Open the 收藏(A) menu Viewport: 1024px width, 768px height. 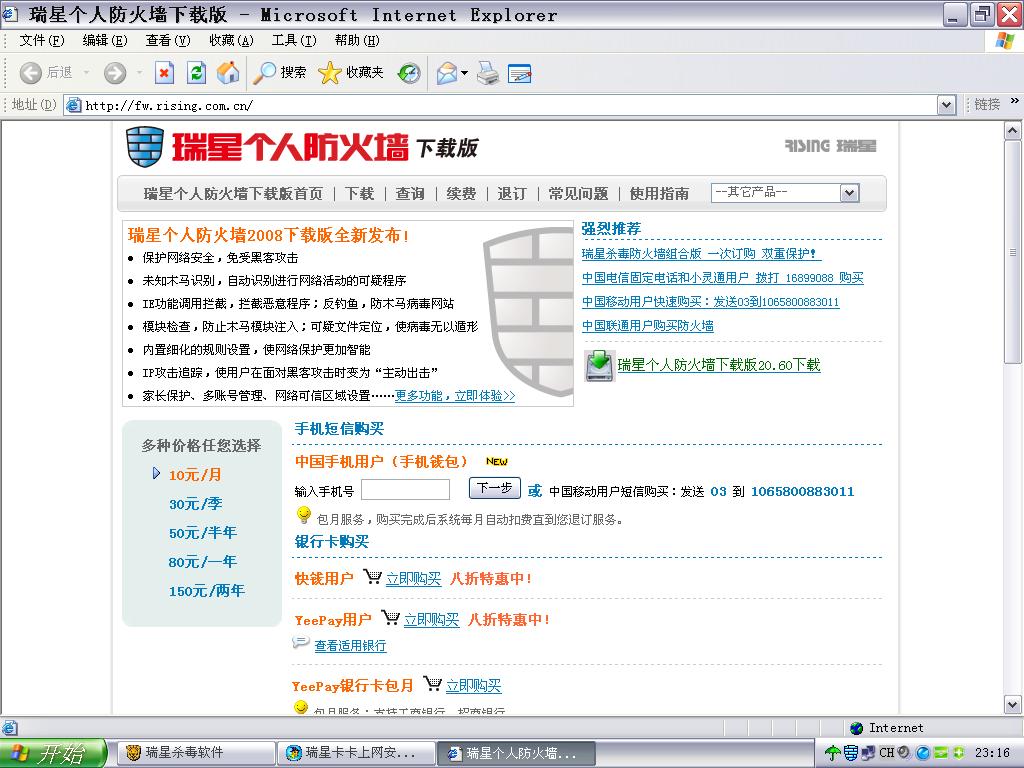click(231, 40)
